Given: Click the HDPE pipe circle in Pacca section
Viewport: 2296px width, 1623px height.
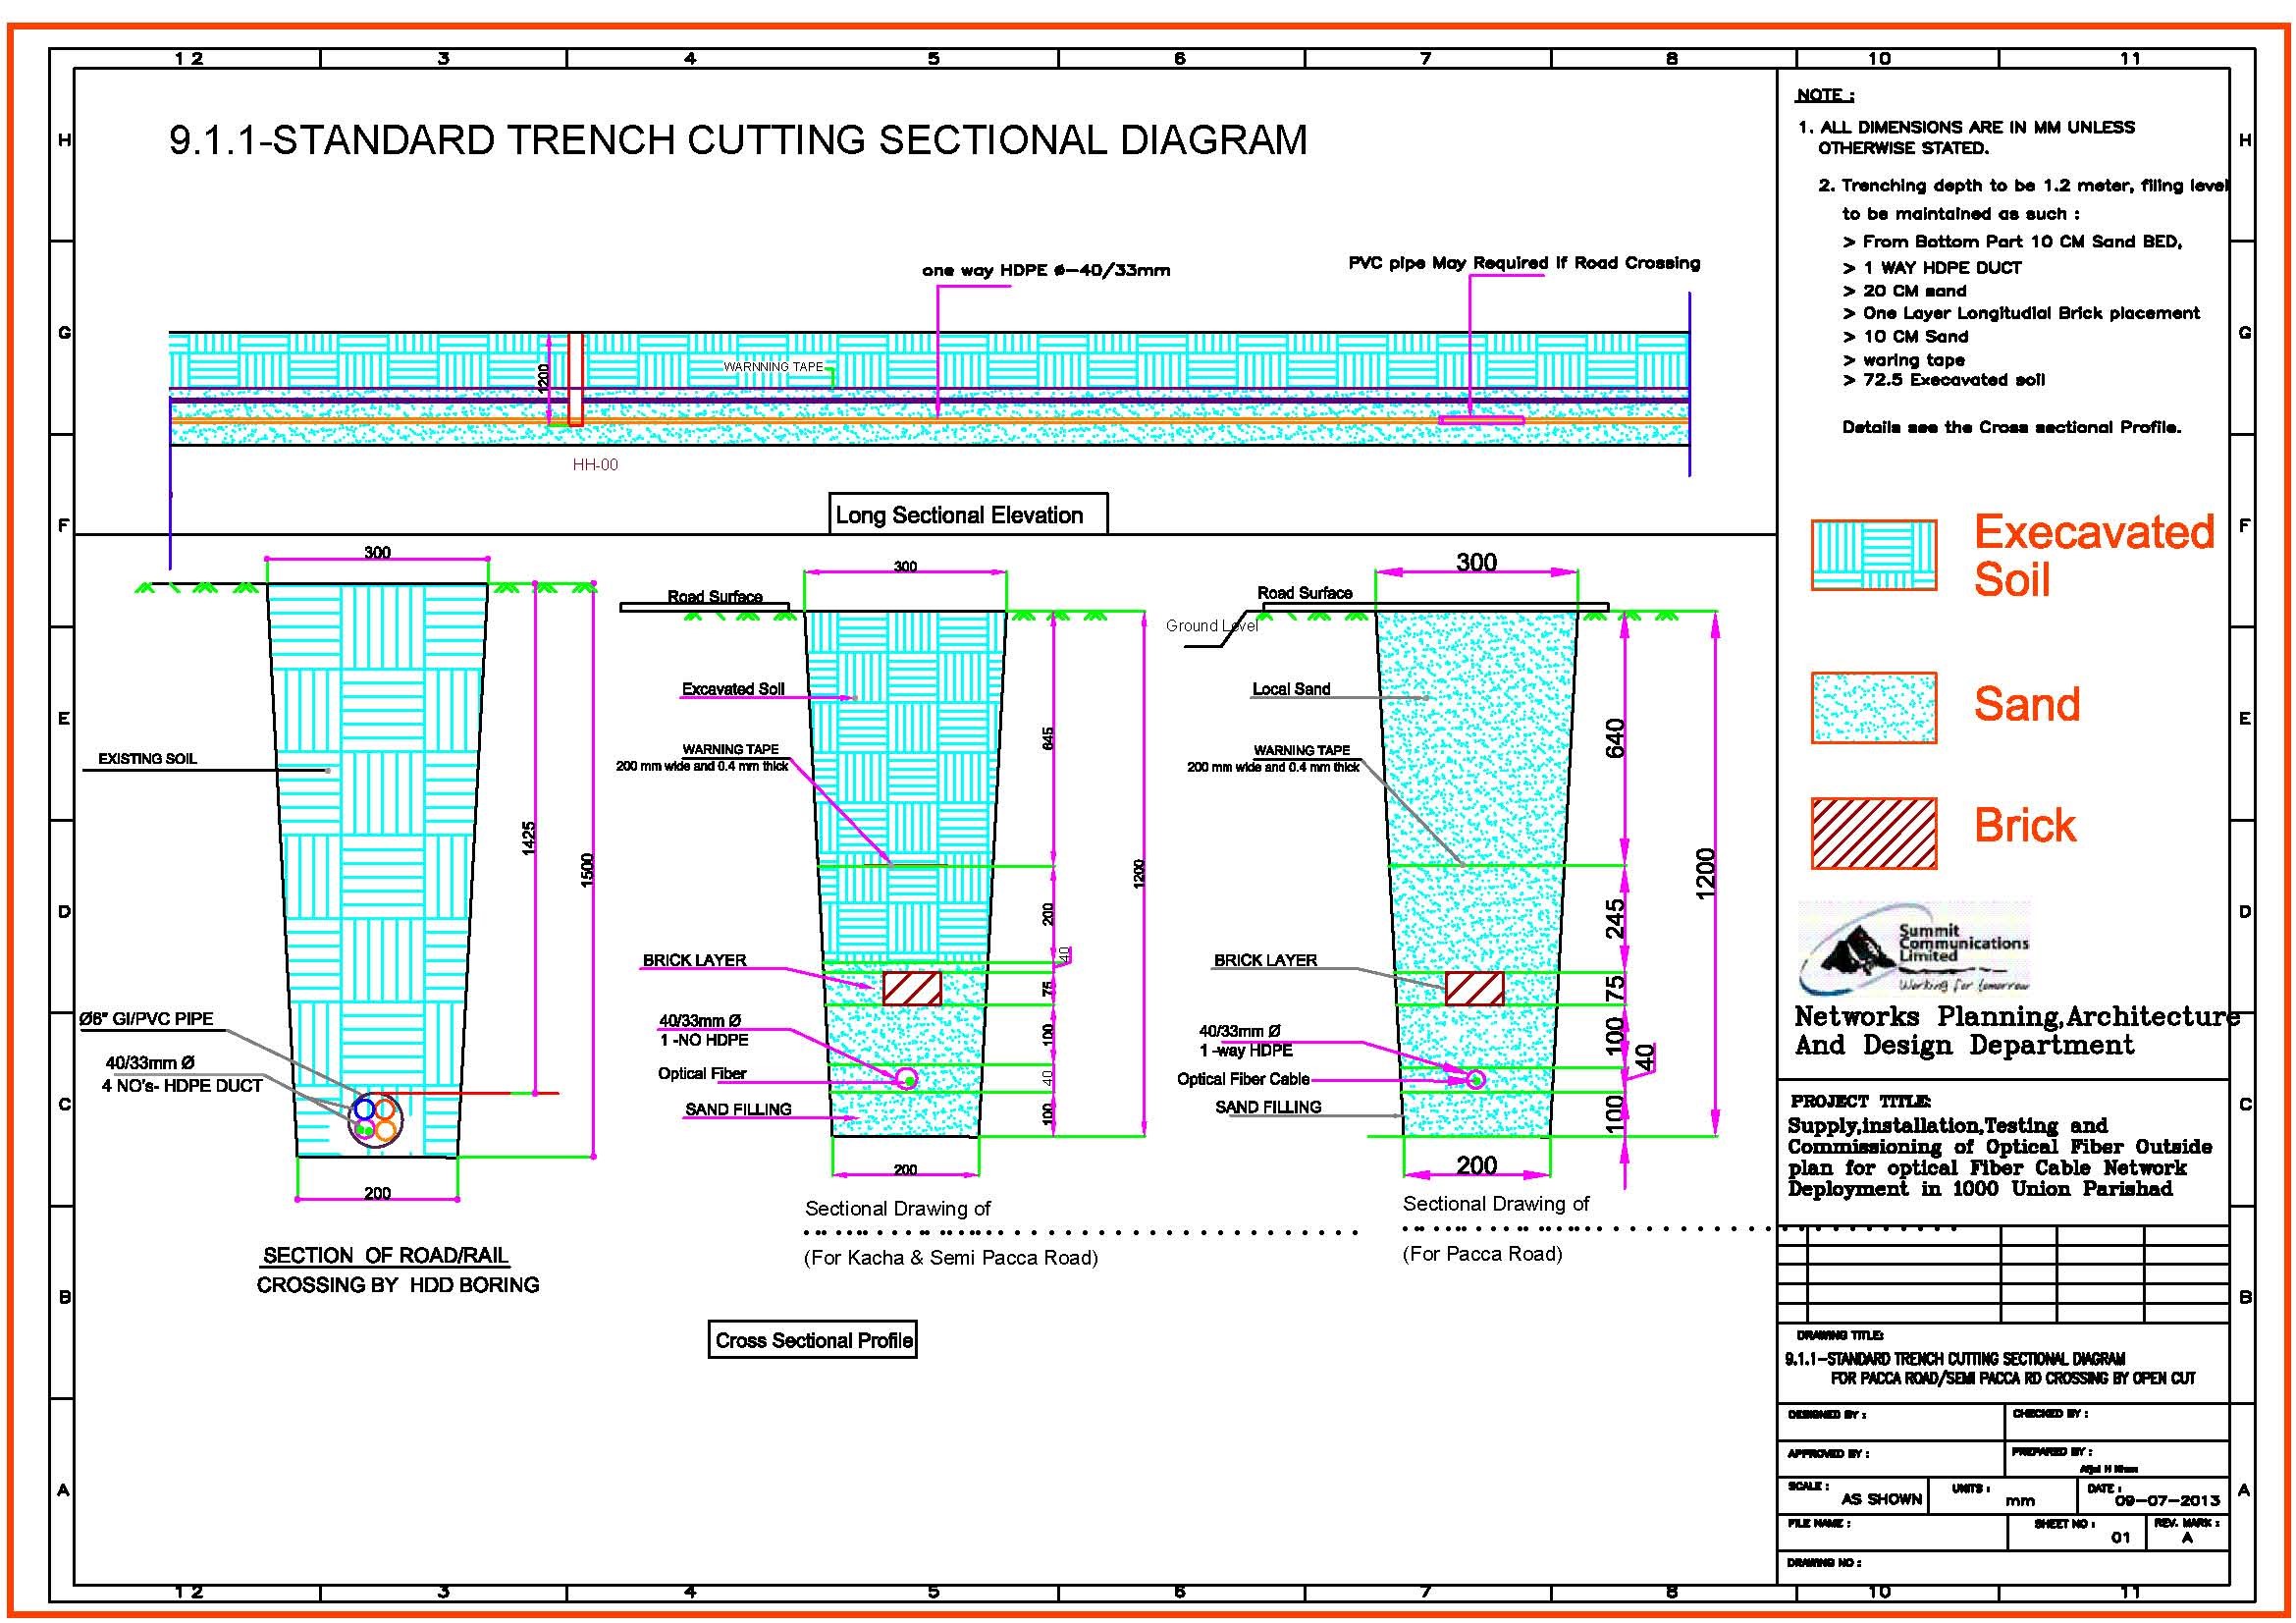Looking at the screenshot, I should tap(1476, 1079).
